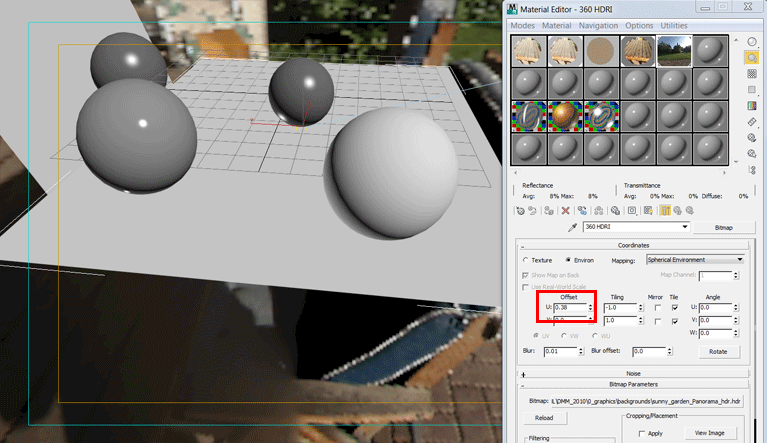Click the Reload button
The image size is (767, 443).
tap(544, 418)
